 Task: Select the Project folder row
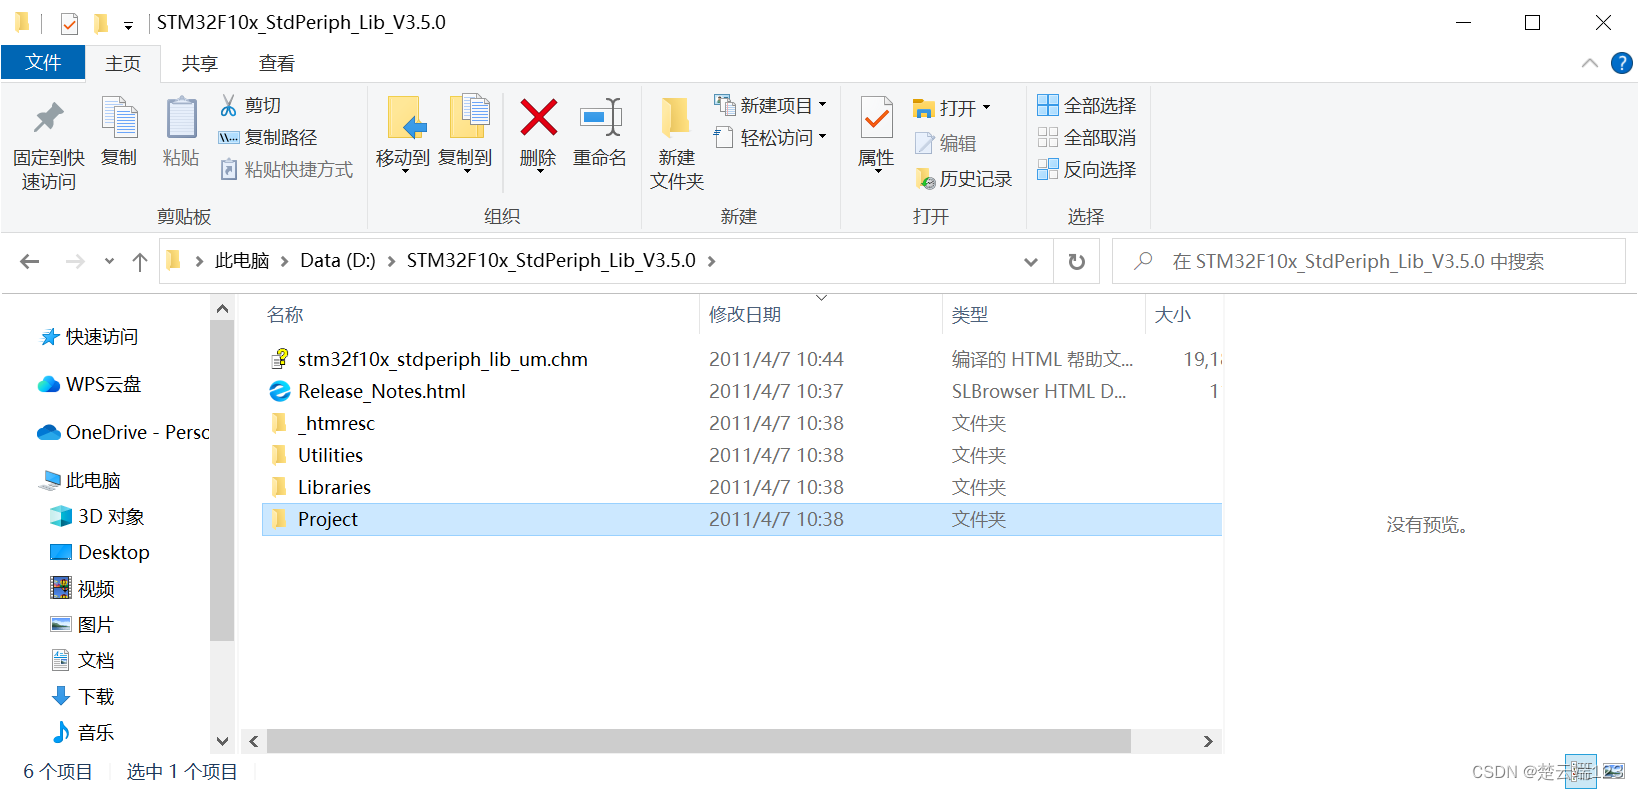[741, 519]
